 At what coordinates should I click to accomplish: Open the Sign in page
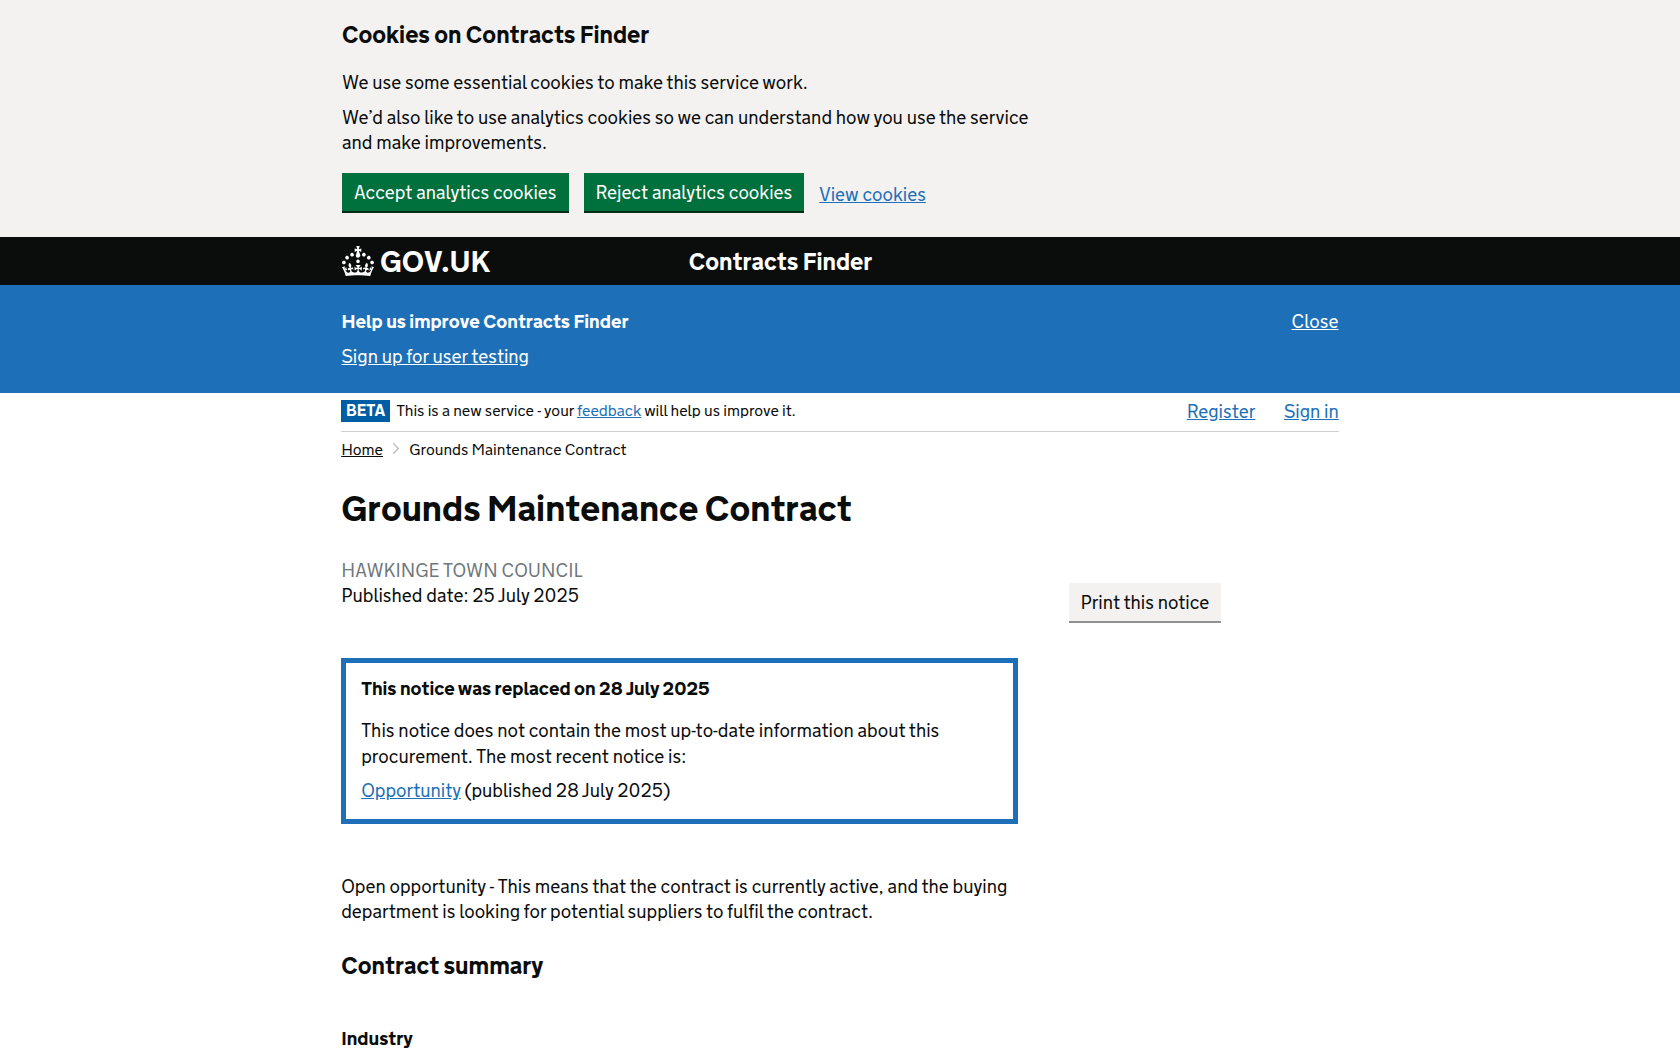pyautogui.click(x=1310, y=412)
